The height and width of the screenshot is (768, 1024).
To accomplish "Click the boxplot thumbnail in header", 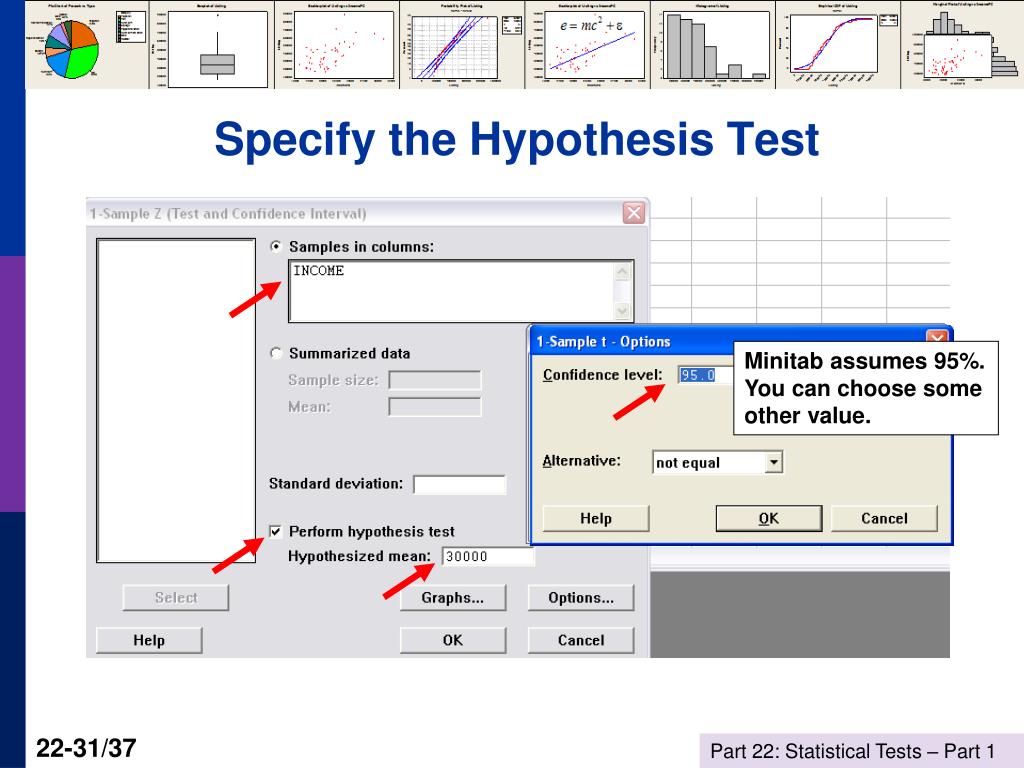I will coord(212,44).
